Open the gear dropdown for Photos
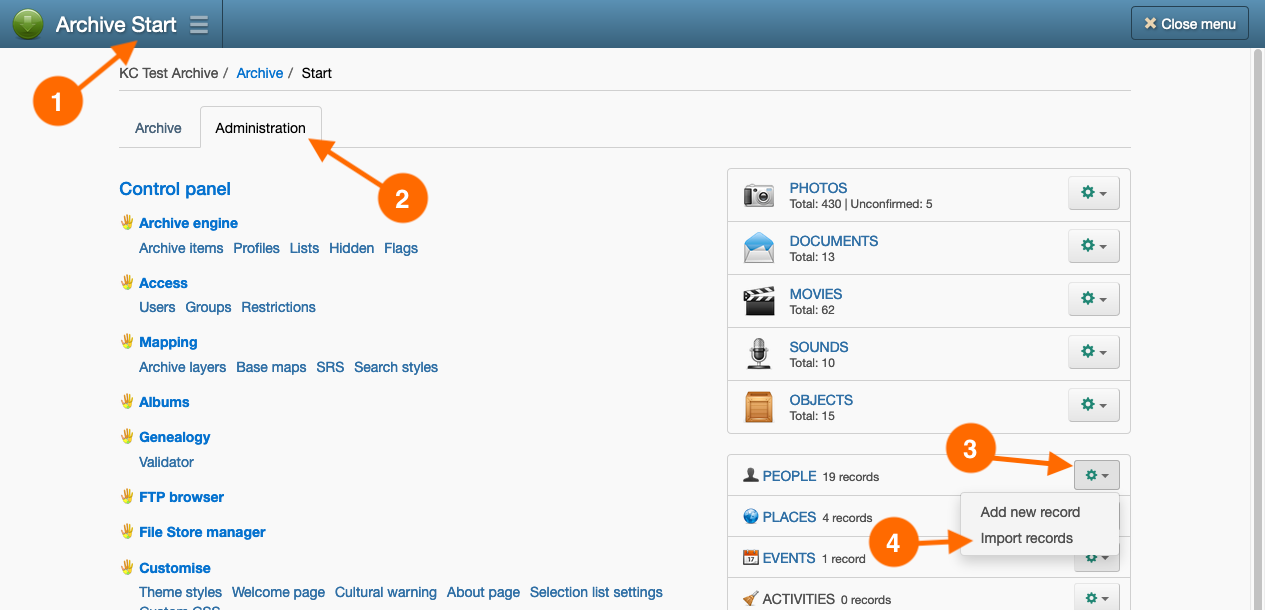The width and height of the screenshot is (1265, 610). point(1093,193)
